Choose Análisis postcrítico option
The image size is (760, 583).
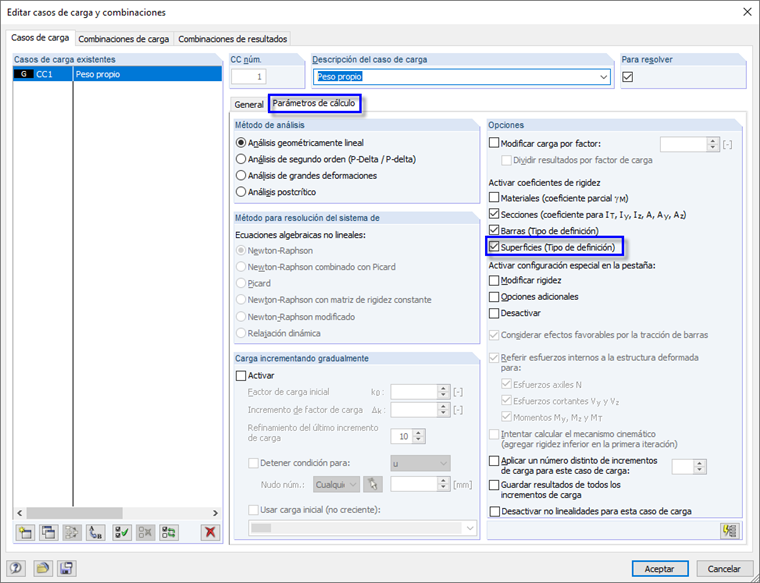[x=276, y=192]
